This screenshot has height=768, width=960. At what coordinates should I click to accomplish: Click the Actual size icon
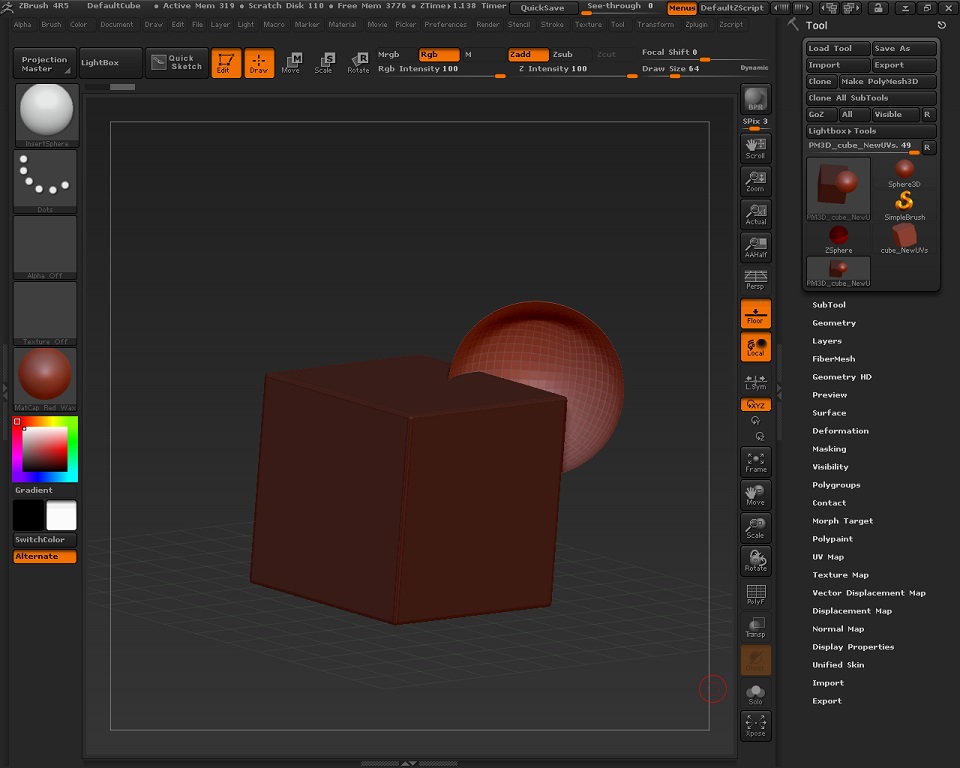(755, 214)
